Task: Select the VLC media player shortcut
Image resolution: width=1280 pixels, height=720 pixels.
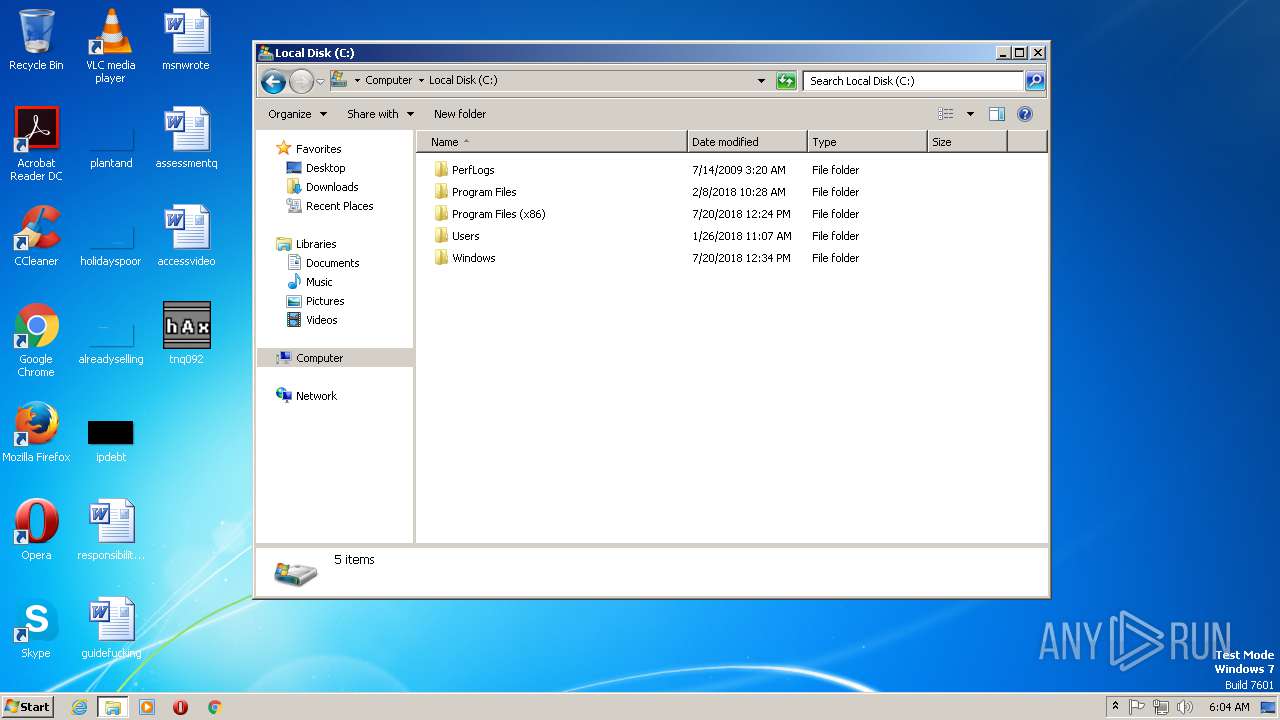Action: [x=111, y=46]
